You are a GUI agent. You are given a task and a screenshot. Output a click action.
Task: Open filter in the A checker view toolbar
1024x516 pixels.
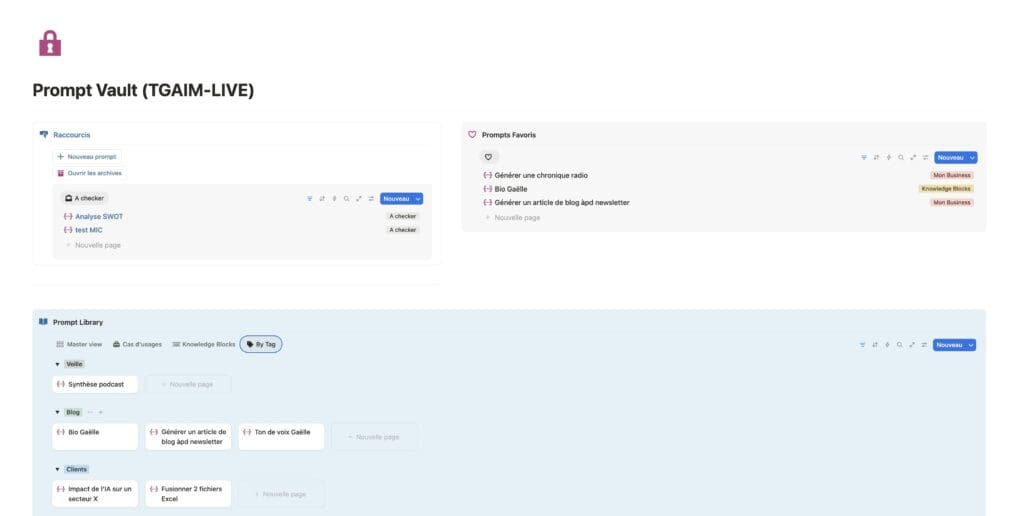coord(310,199)
